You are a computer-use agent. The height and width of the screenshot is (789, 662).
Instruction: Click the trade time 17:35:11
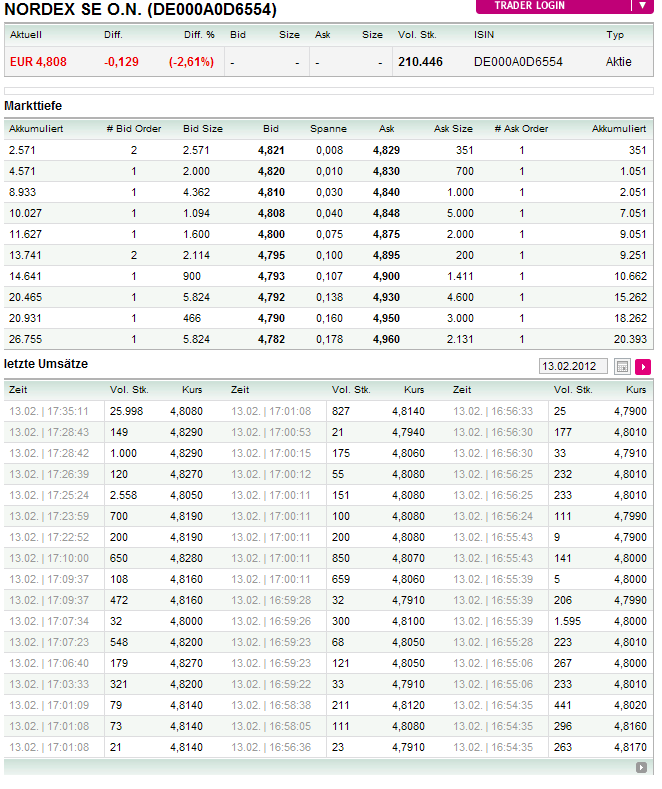coord(68,412)
